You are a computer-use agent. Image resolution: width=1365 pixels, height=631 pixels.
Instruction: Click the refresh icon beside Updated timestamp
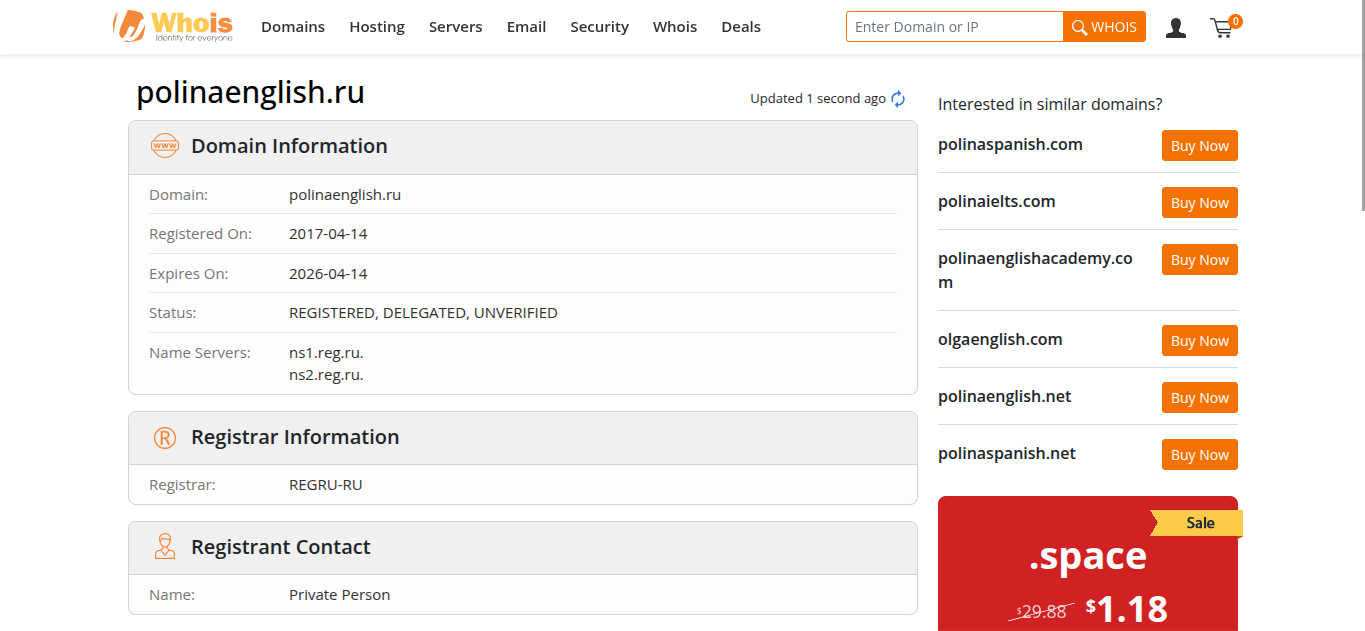tap(898, 99)
